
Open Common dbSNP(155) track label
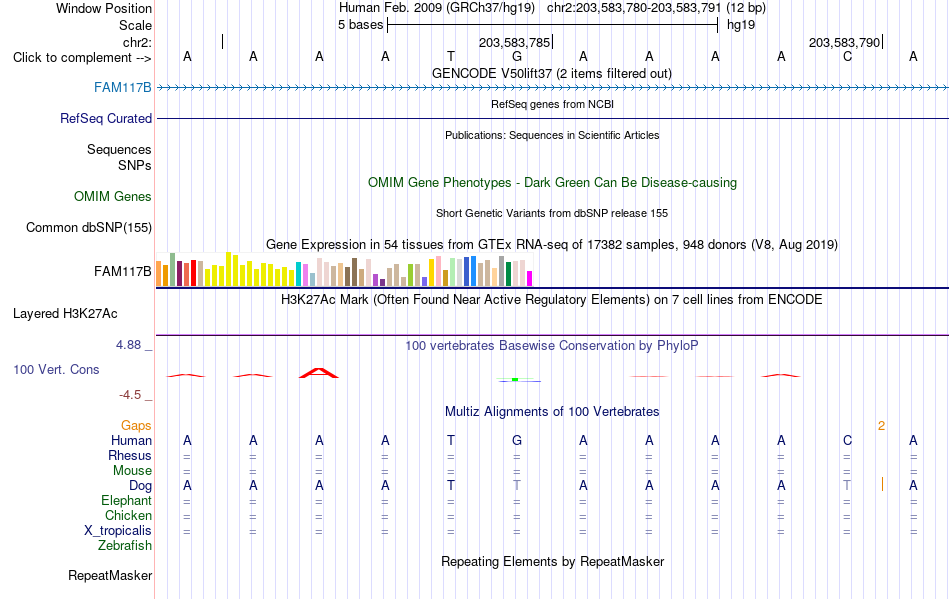(88, 228)
